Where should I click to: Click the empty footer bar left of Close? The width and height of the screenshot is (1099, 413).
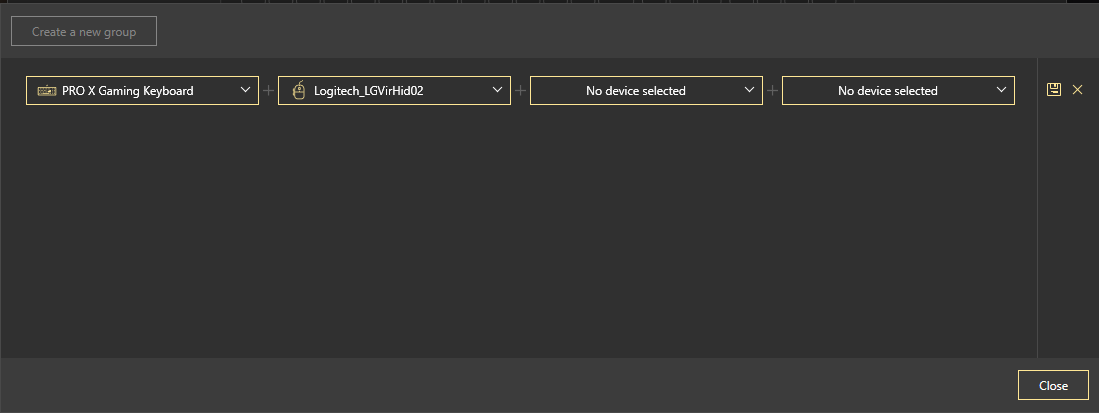500,385
